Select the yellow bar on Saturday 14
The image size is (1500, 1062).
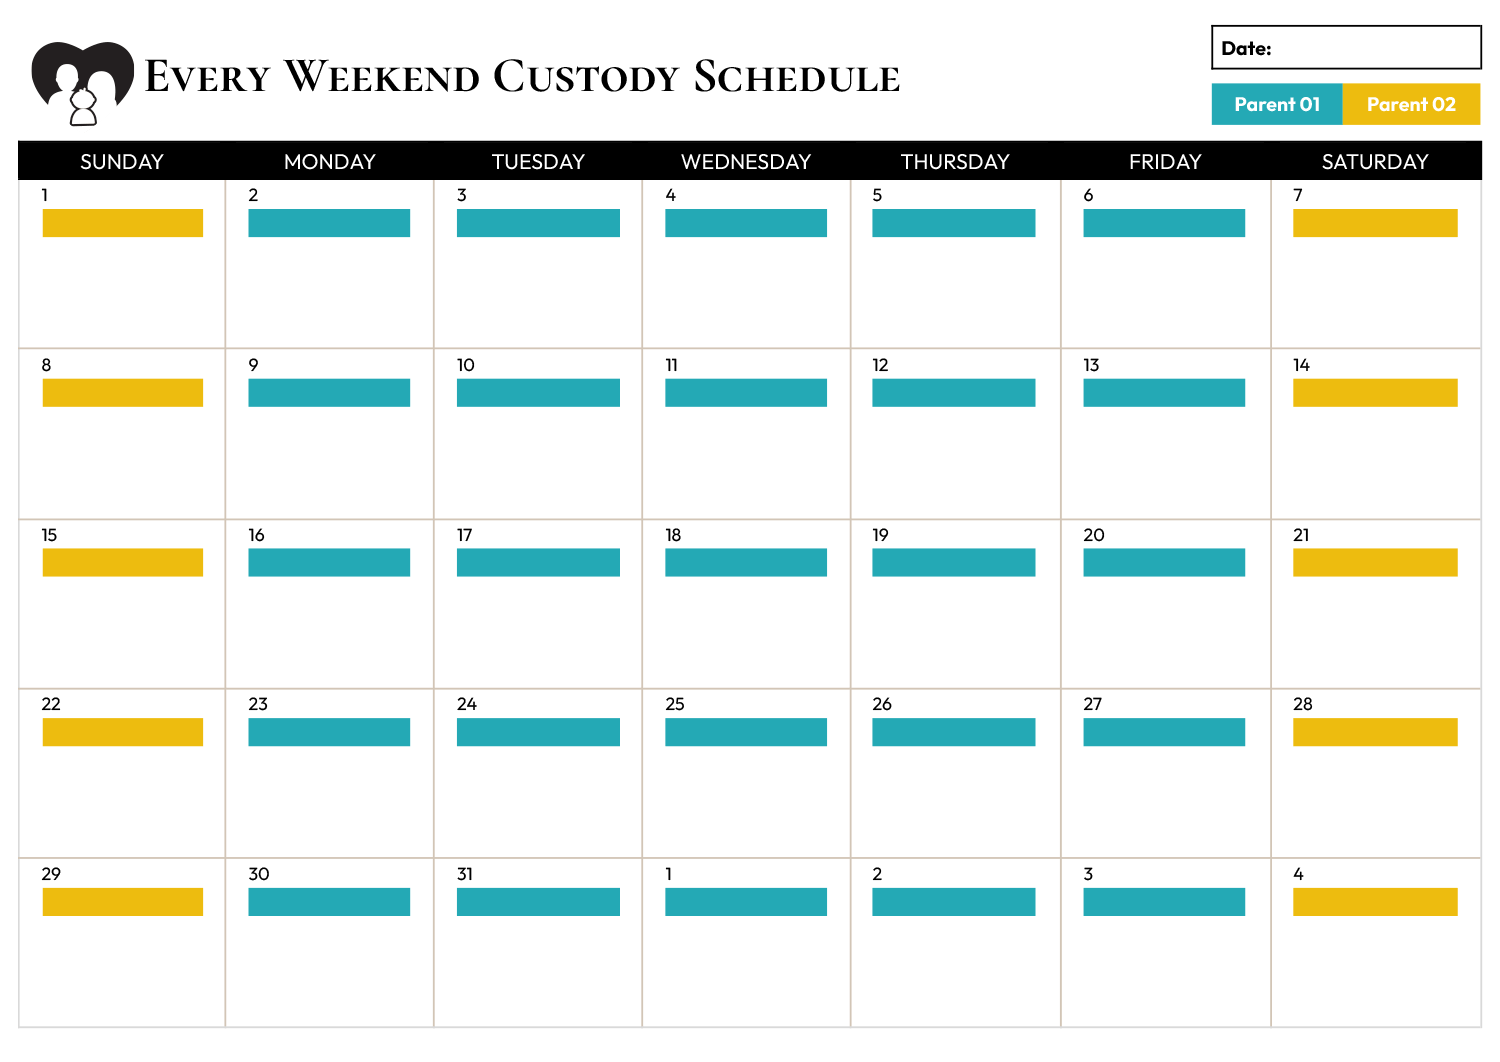pos(1375,393)
